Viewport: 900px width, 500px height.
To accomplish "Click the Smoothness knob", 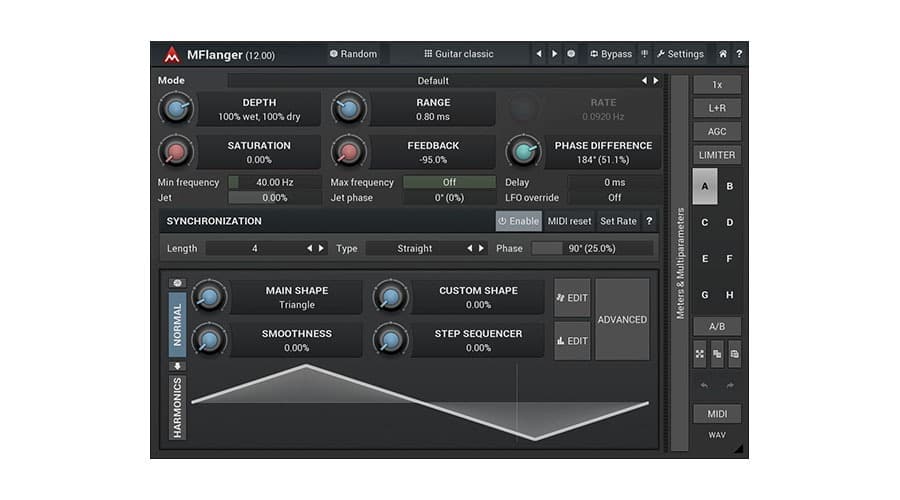I will [209, 340].
